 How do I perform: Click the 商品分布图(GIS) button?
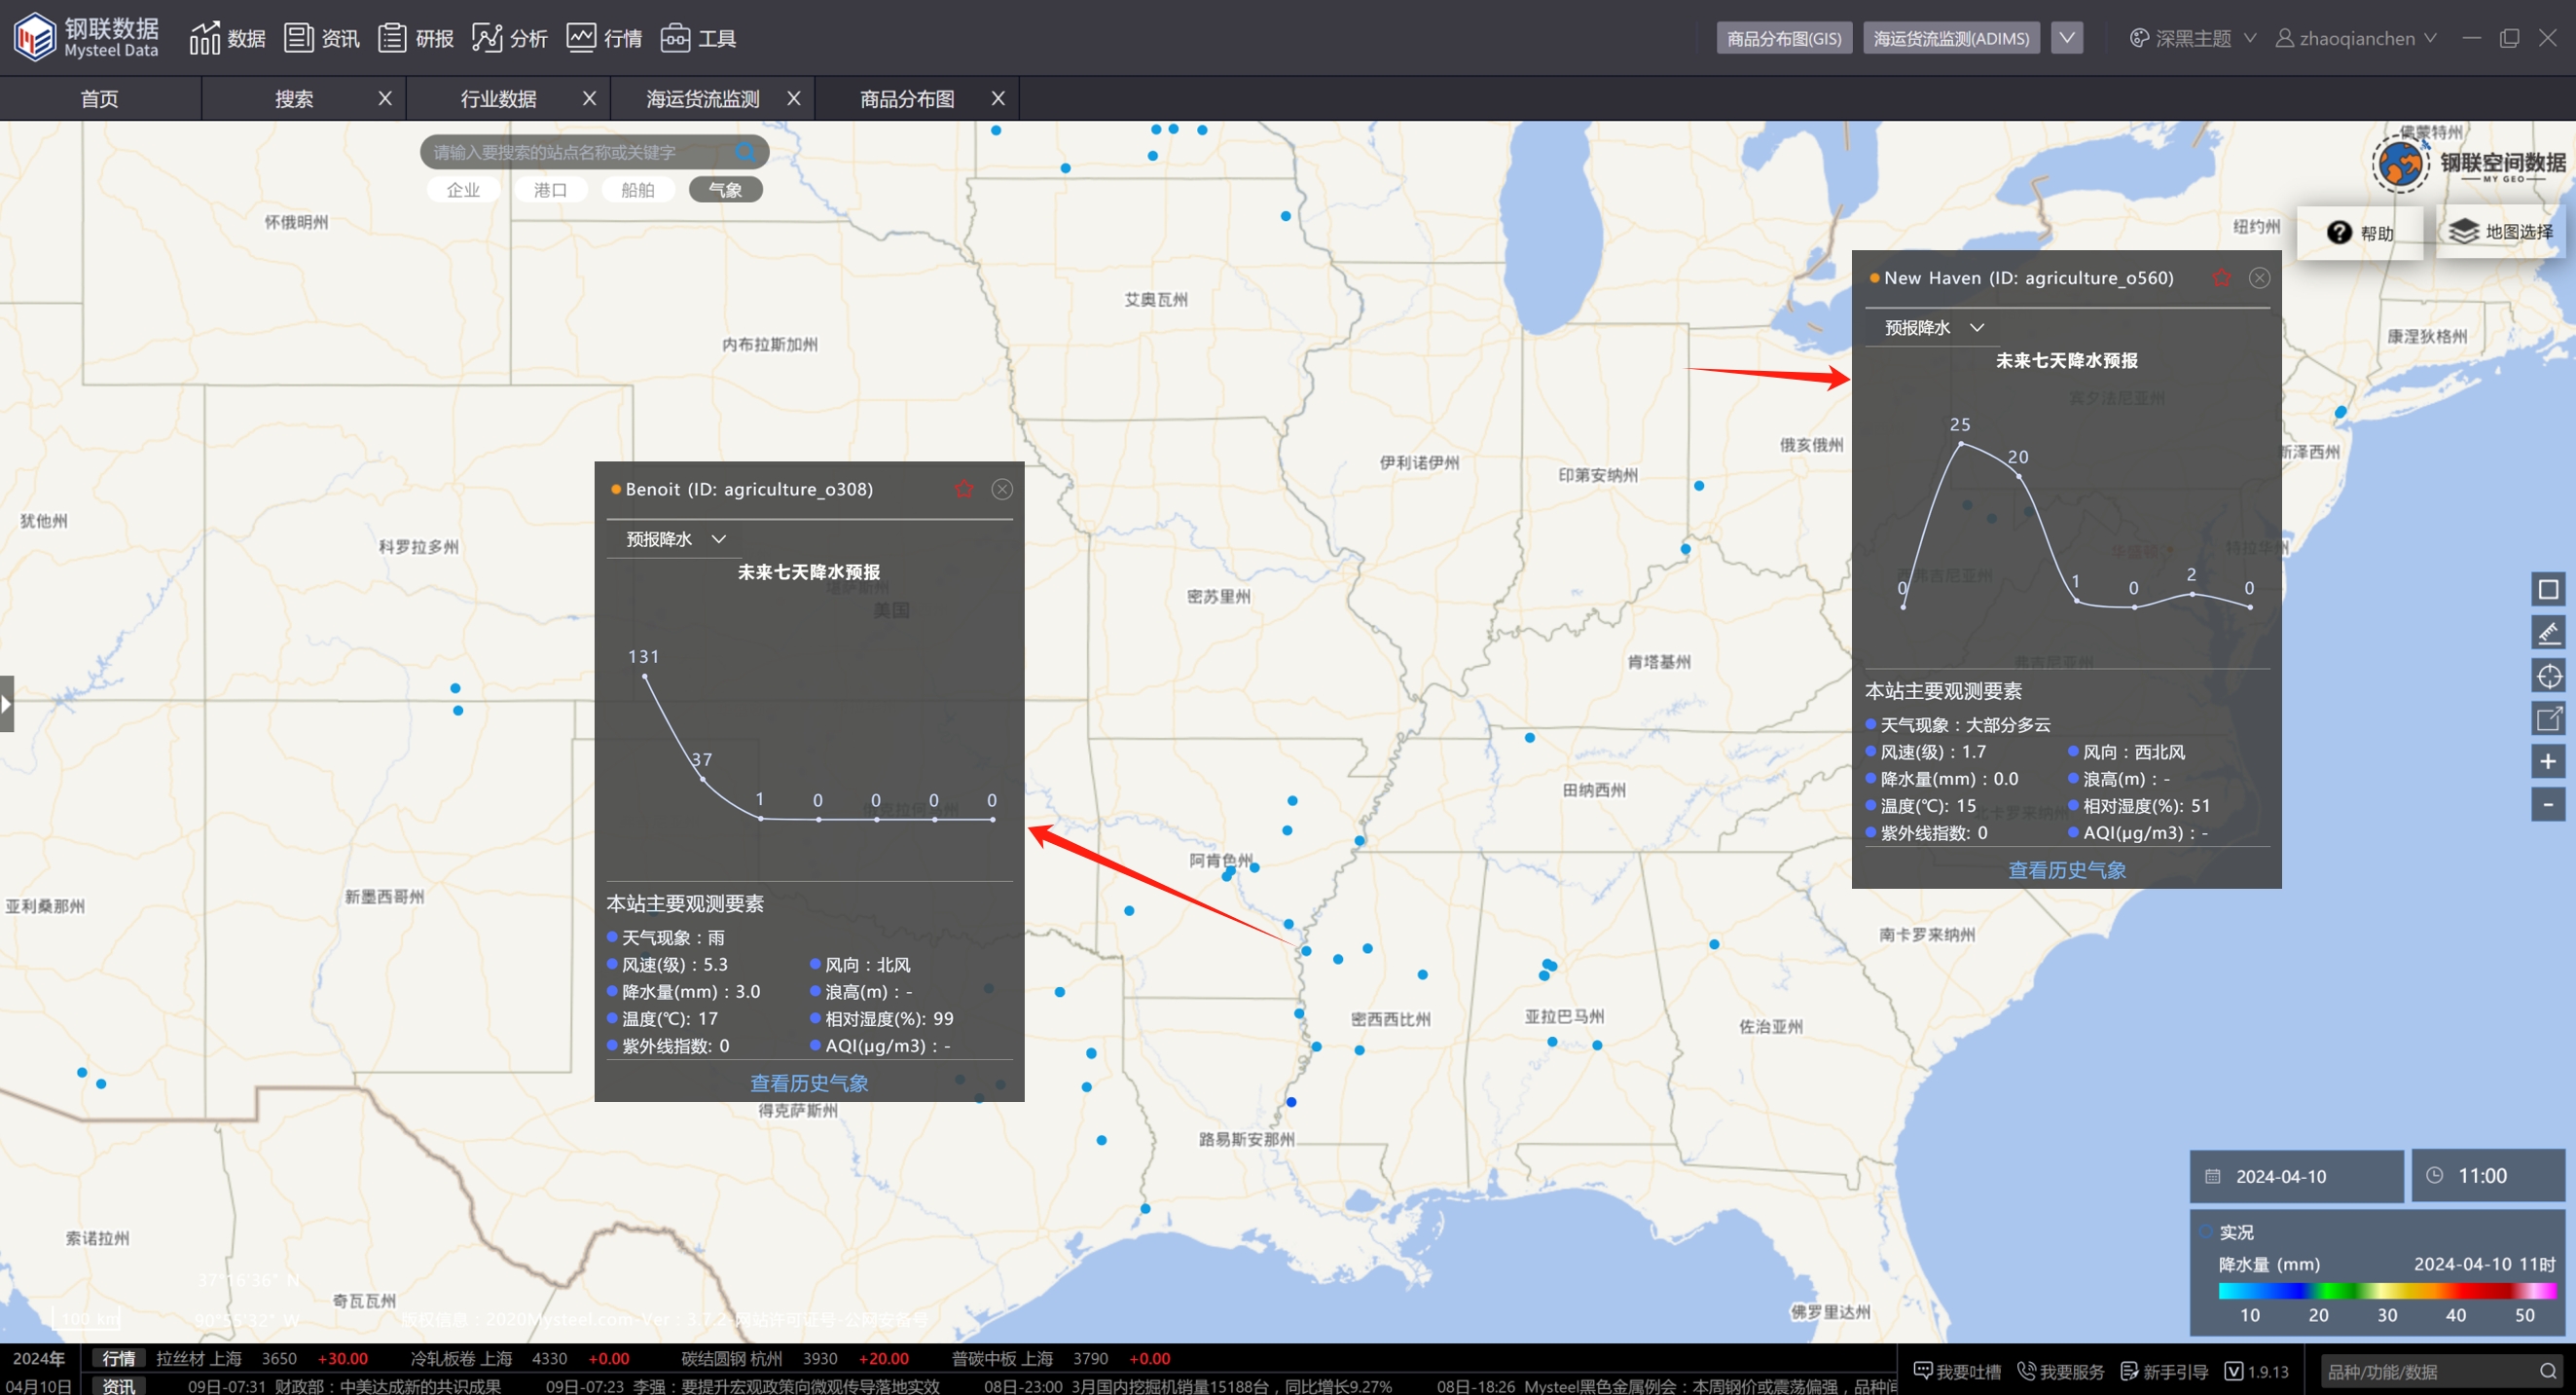1784,38
